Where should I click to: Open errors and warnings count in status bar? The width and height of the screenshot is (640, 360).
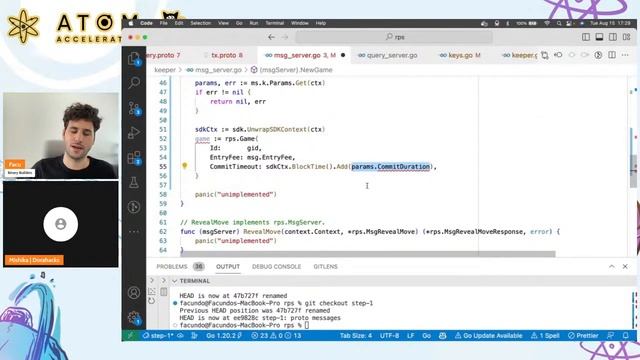[276, 336]
